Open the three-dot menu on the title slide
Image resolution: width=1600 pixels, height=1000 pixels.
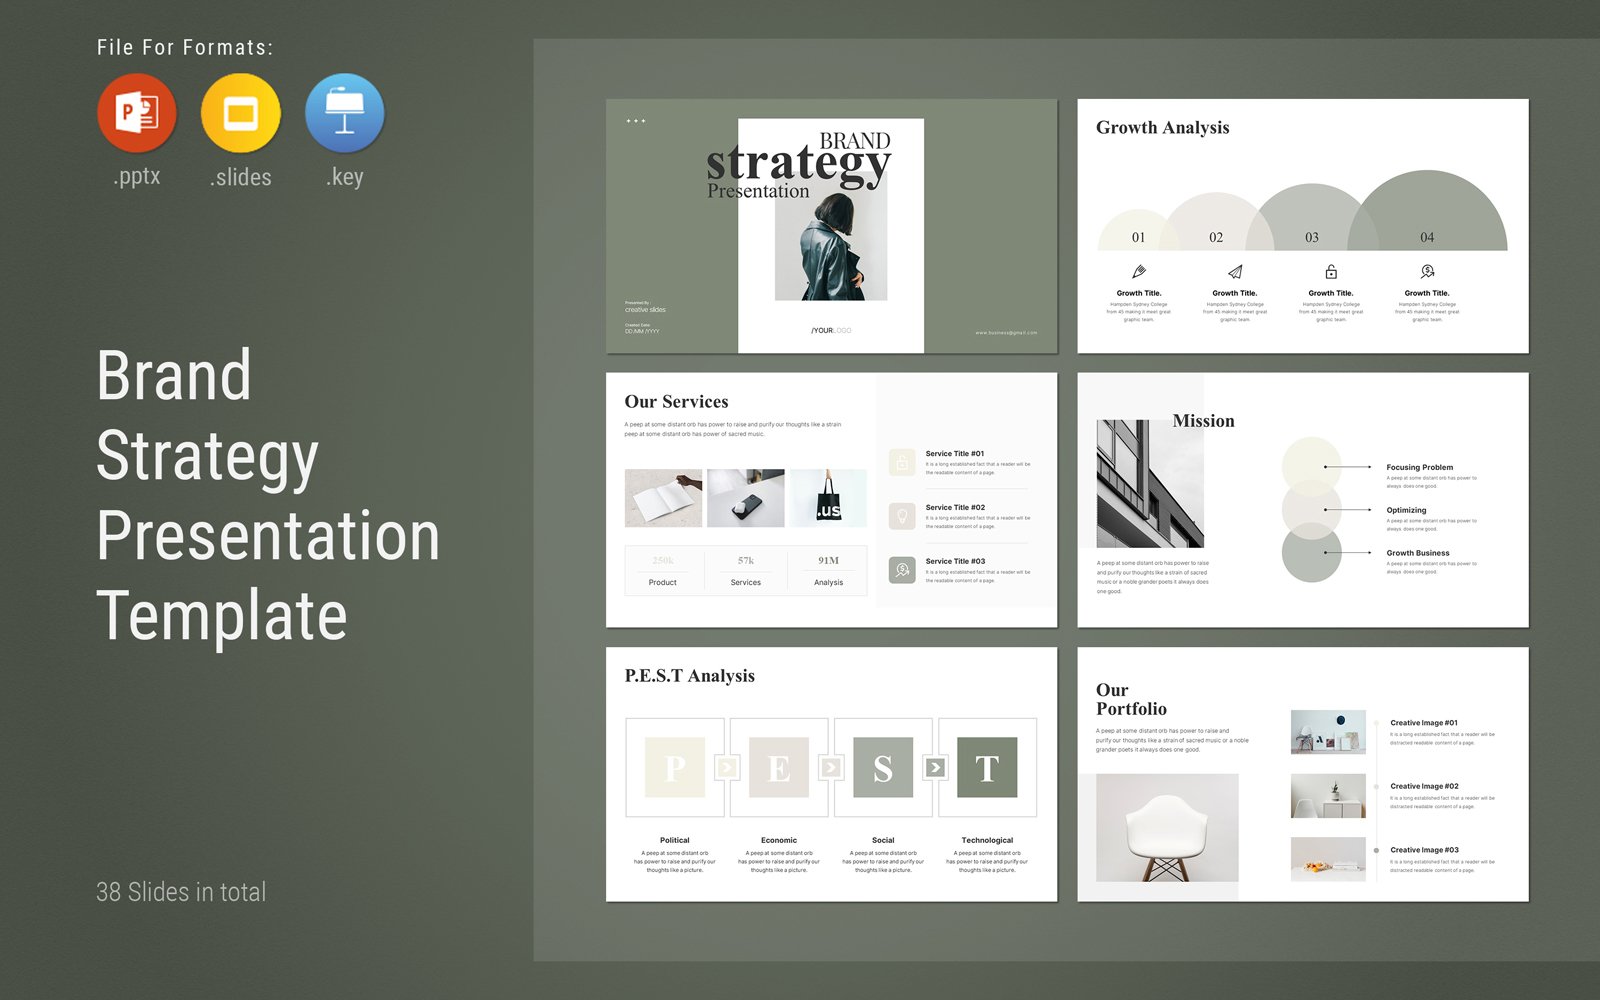tap(635, 120)
